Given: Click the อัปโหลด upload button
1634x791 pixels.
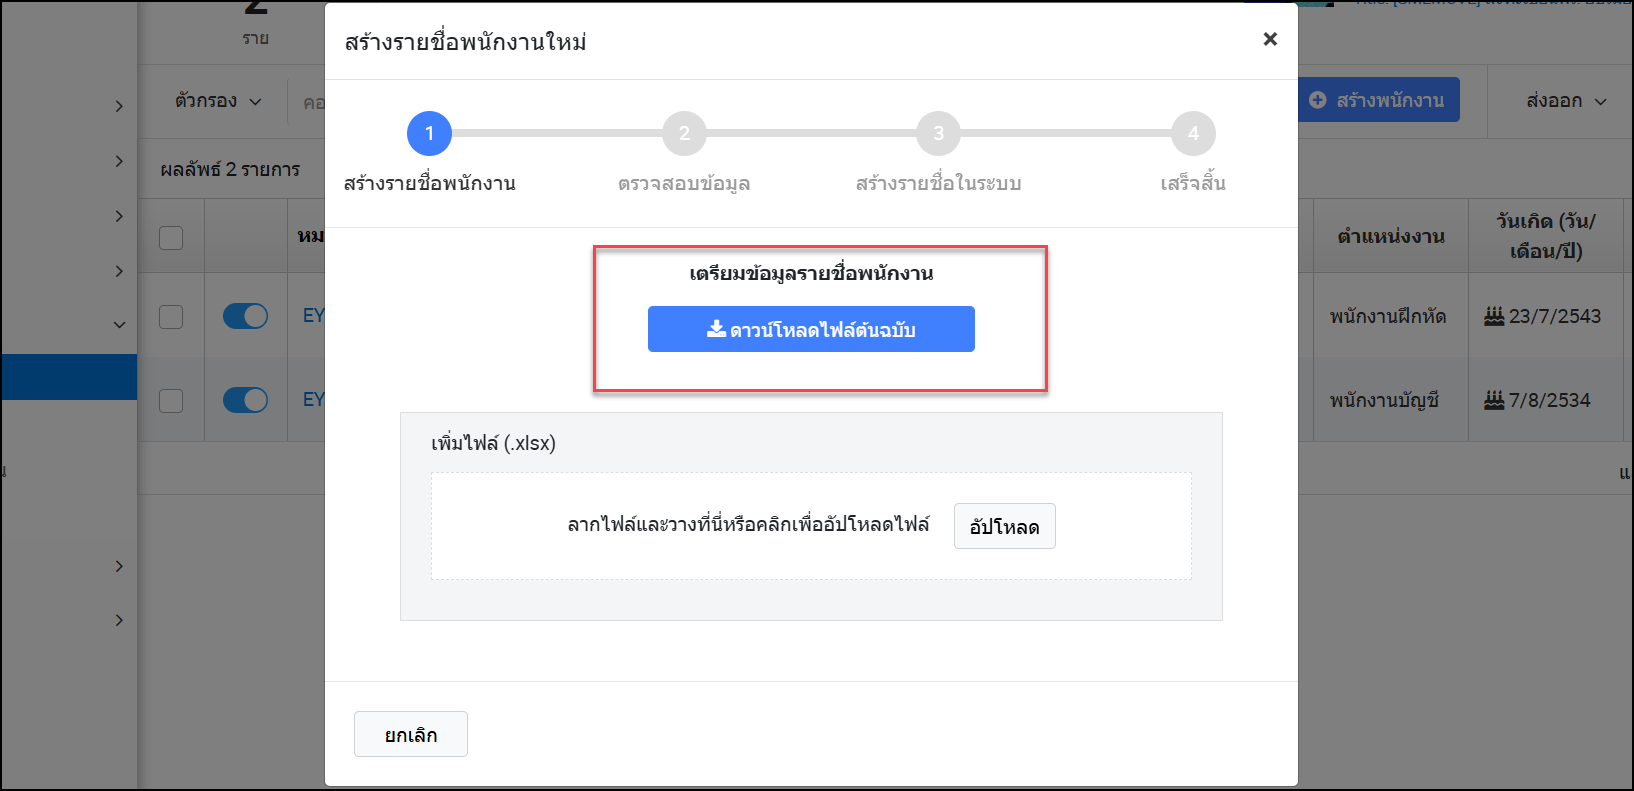Looking at the screenshot, I should point(1004,526).
